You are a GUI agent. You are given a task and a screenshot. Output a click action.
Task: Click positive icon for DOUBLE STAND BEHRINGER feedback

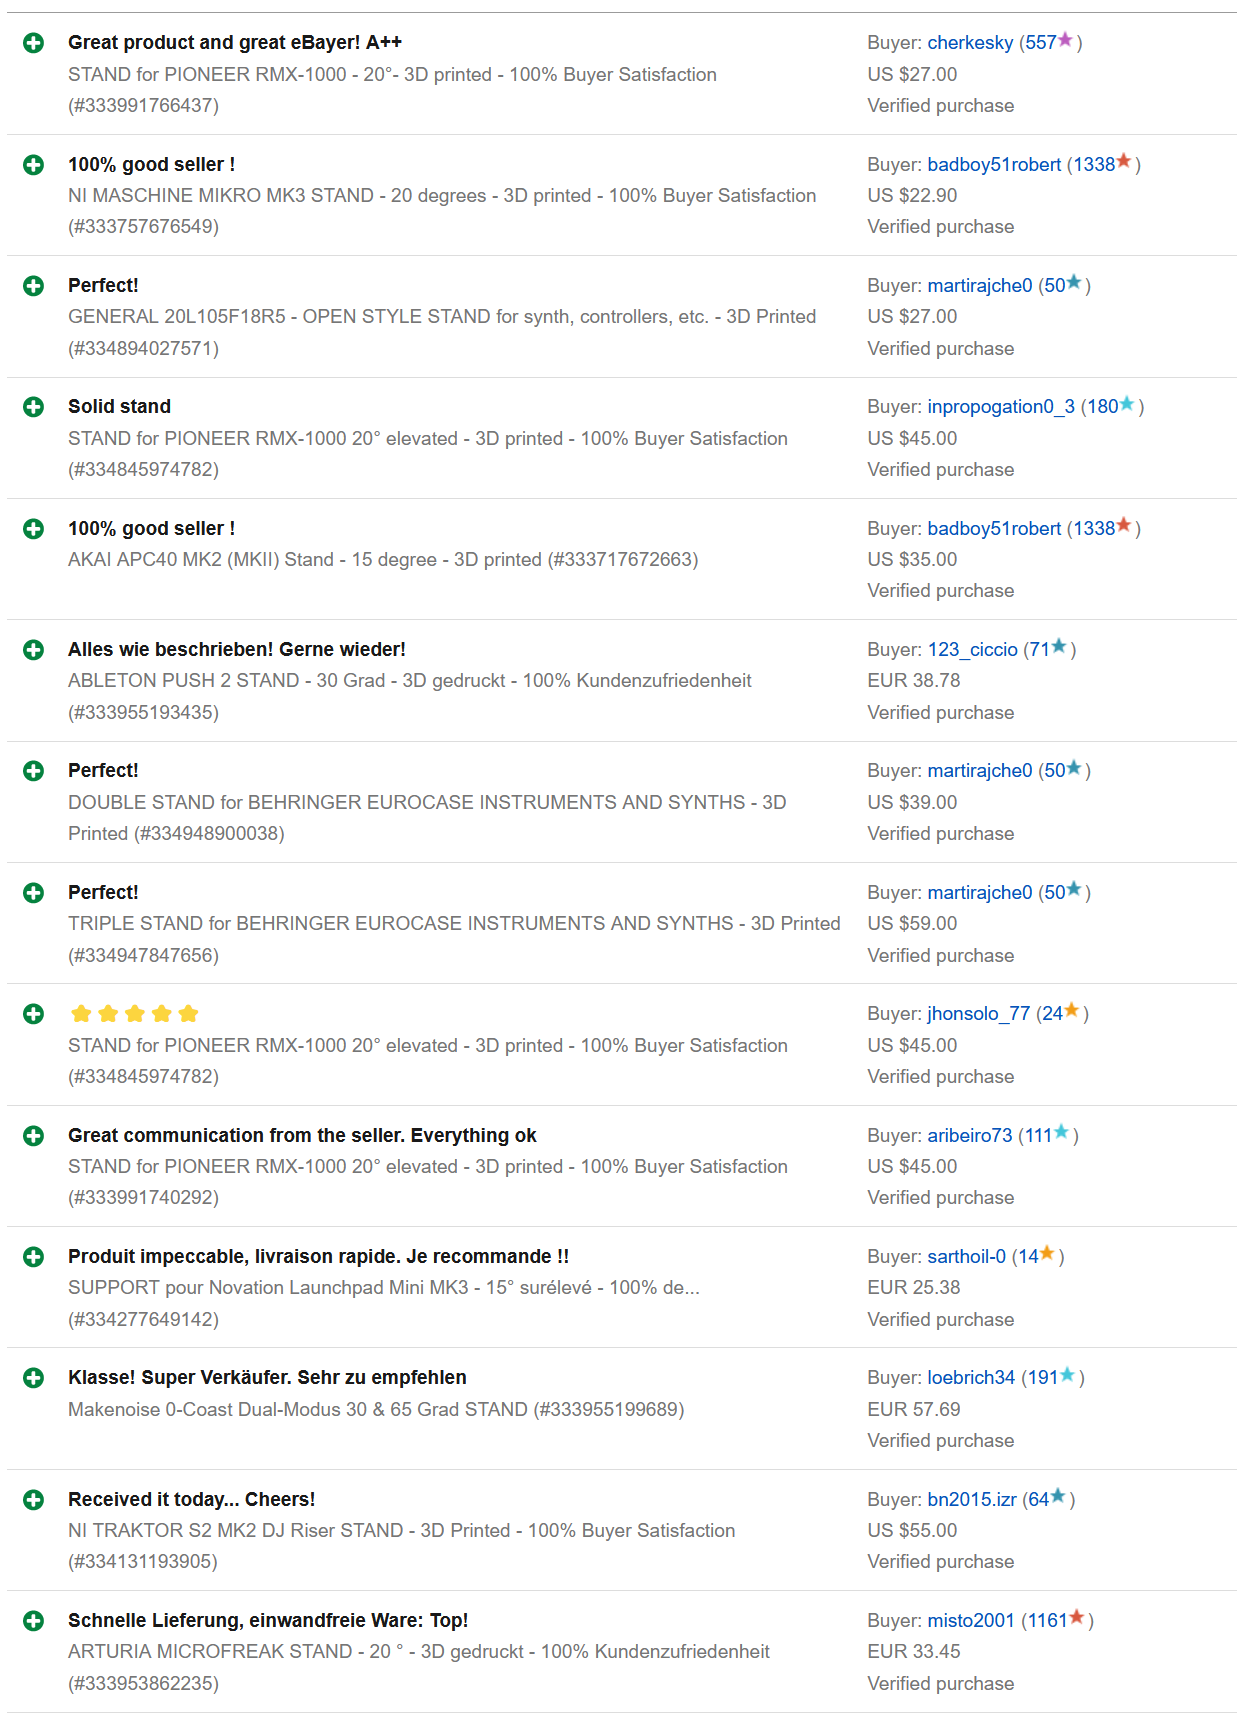33,771
